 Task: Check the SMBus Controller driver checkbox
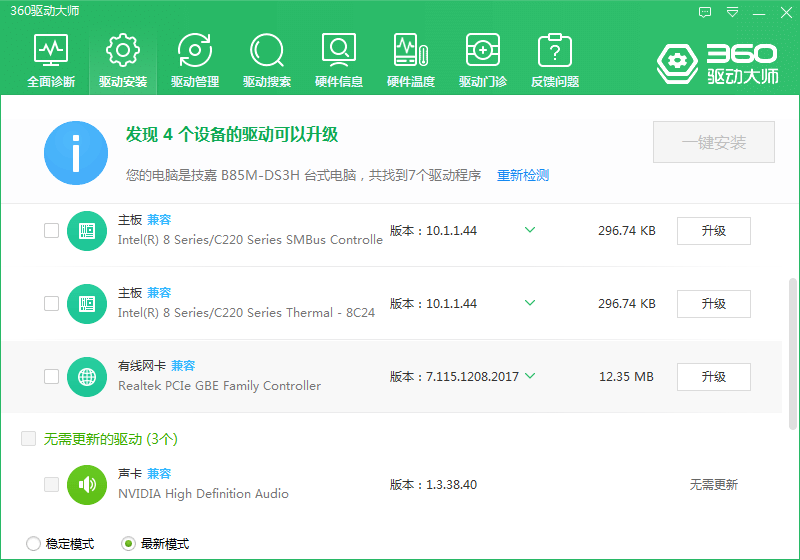click(52, 231)
